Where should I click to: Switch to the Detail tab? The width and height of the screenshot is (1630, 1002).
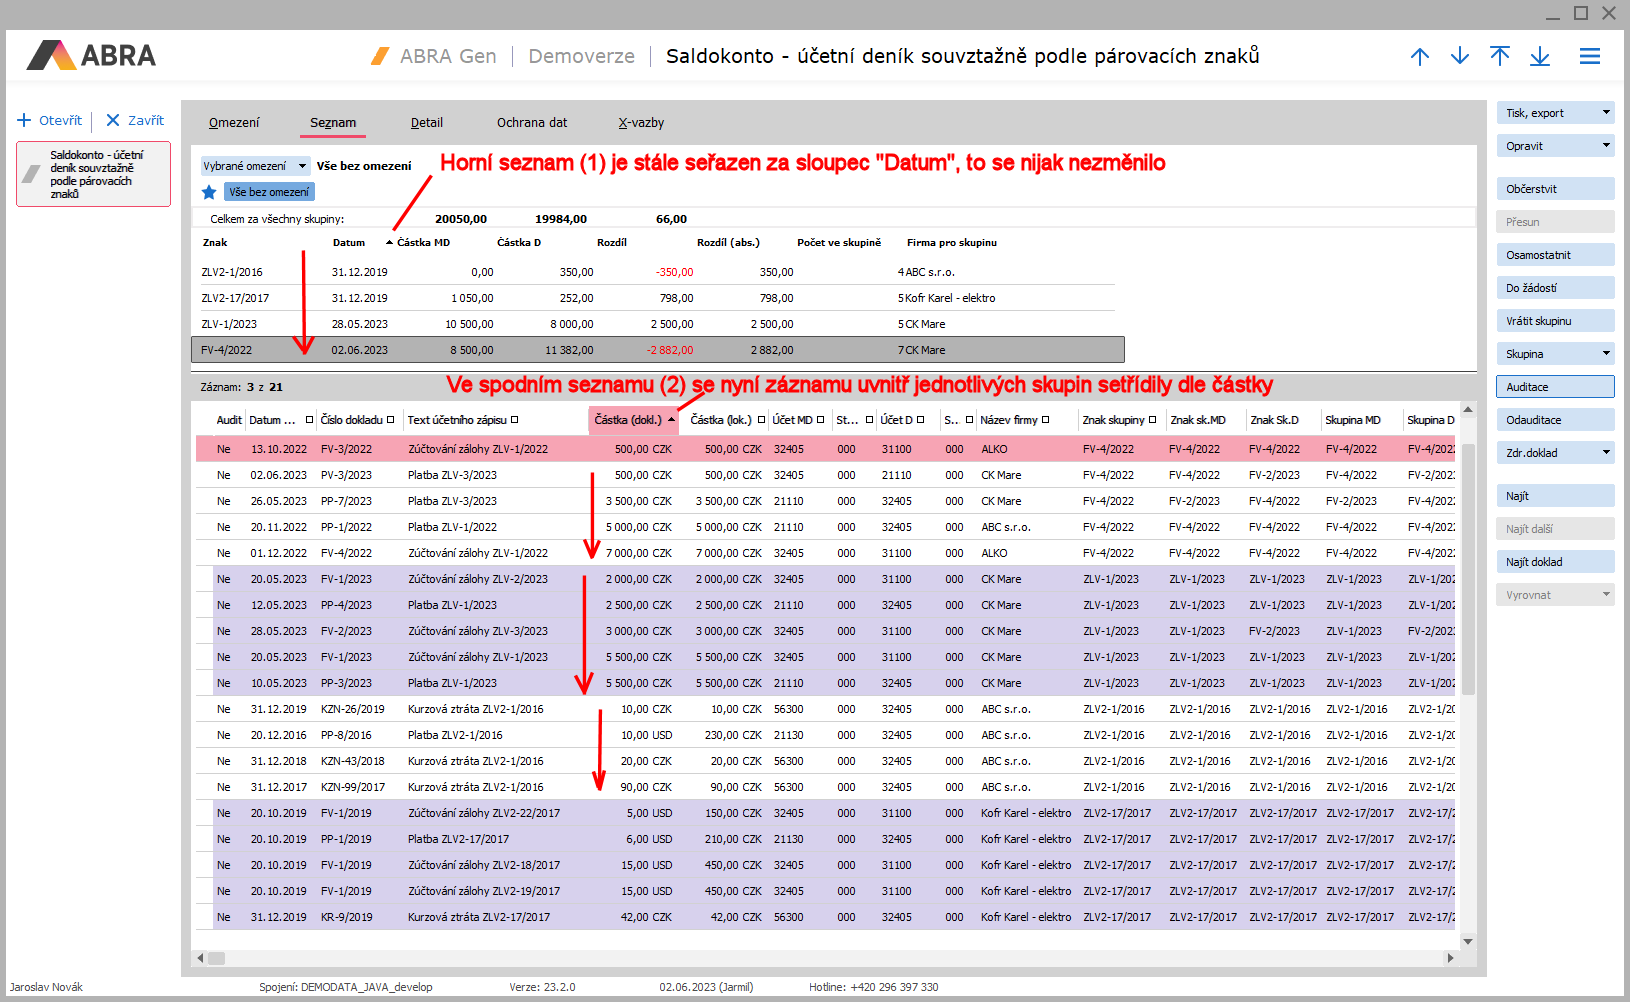[426, 123]
